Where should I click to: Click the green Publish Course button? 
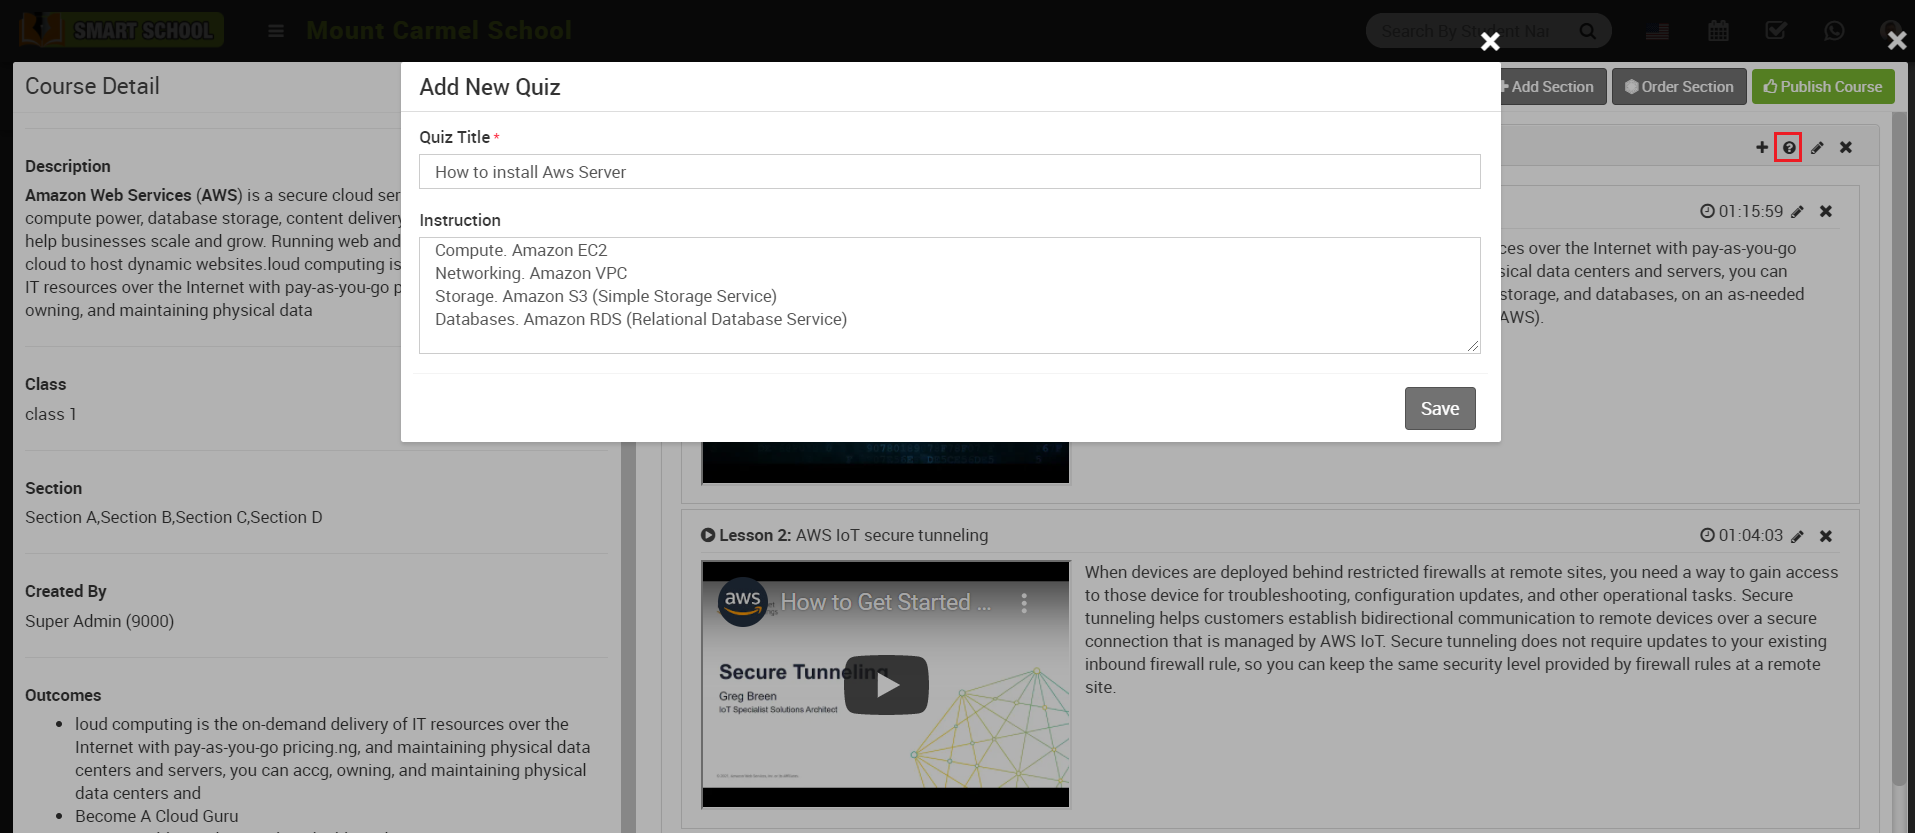(1822, 87)
